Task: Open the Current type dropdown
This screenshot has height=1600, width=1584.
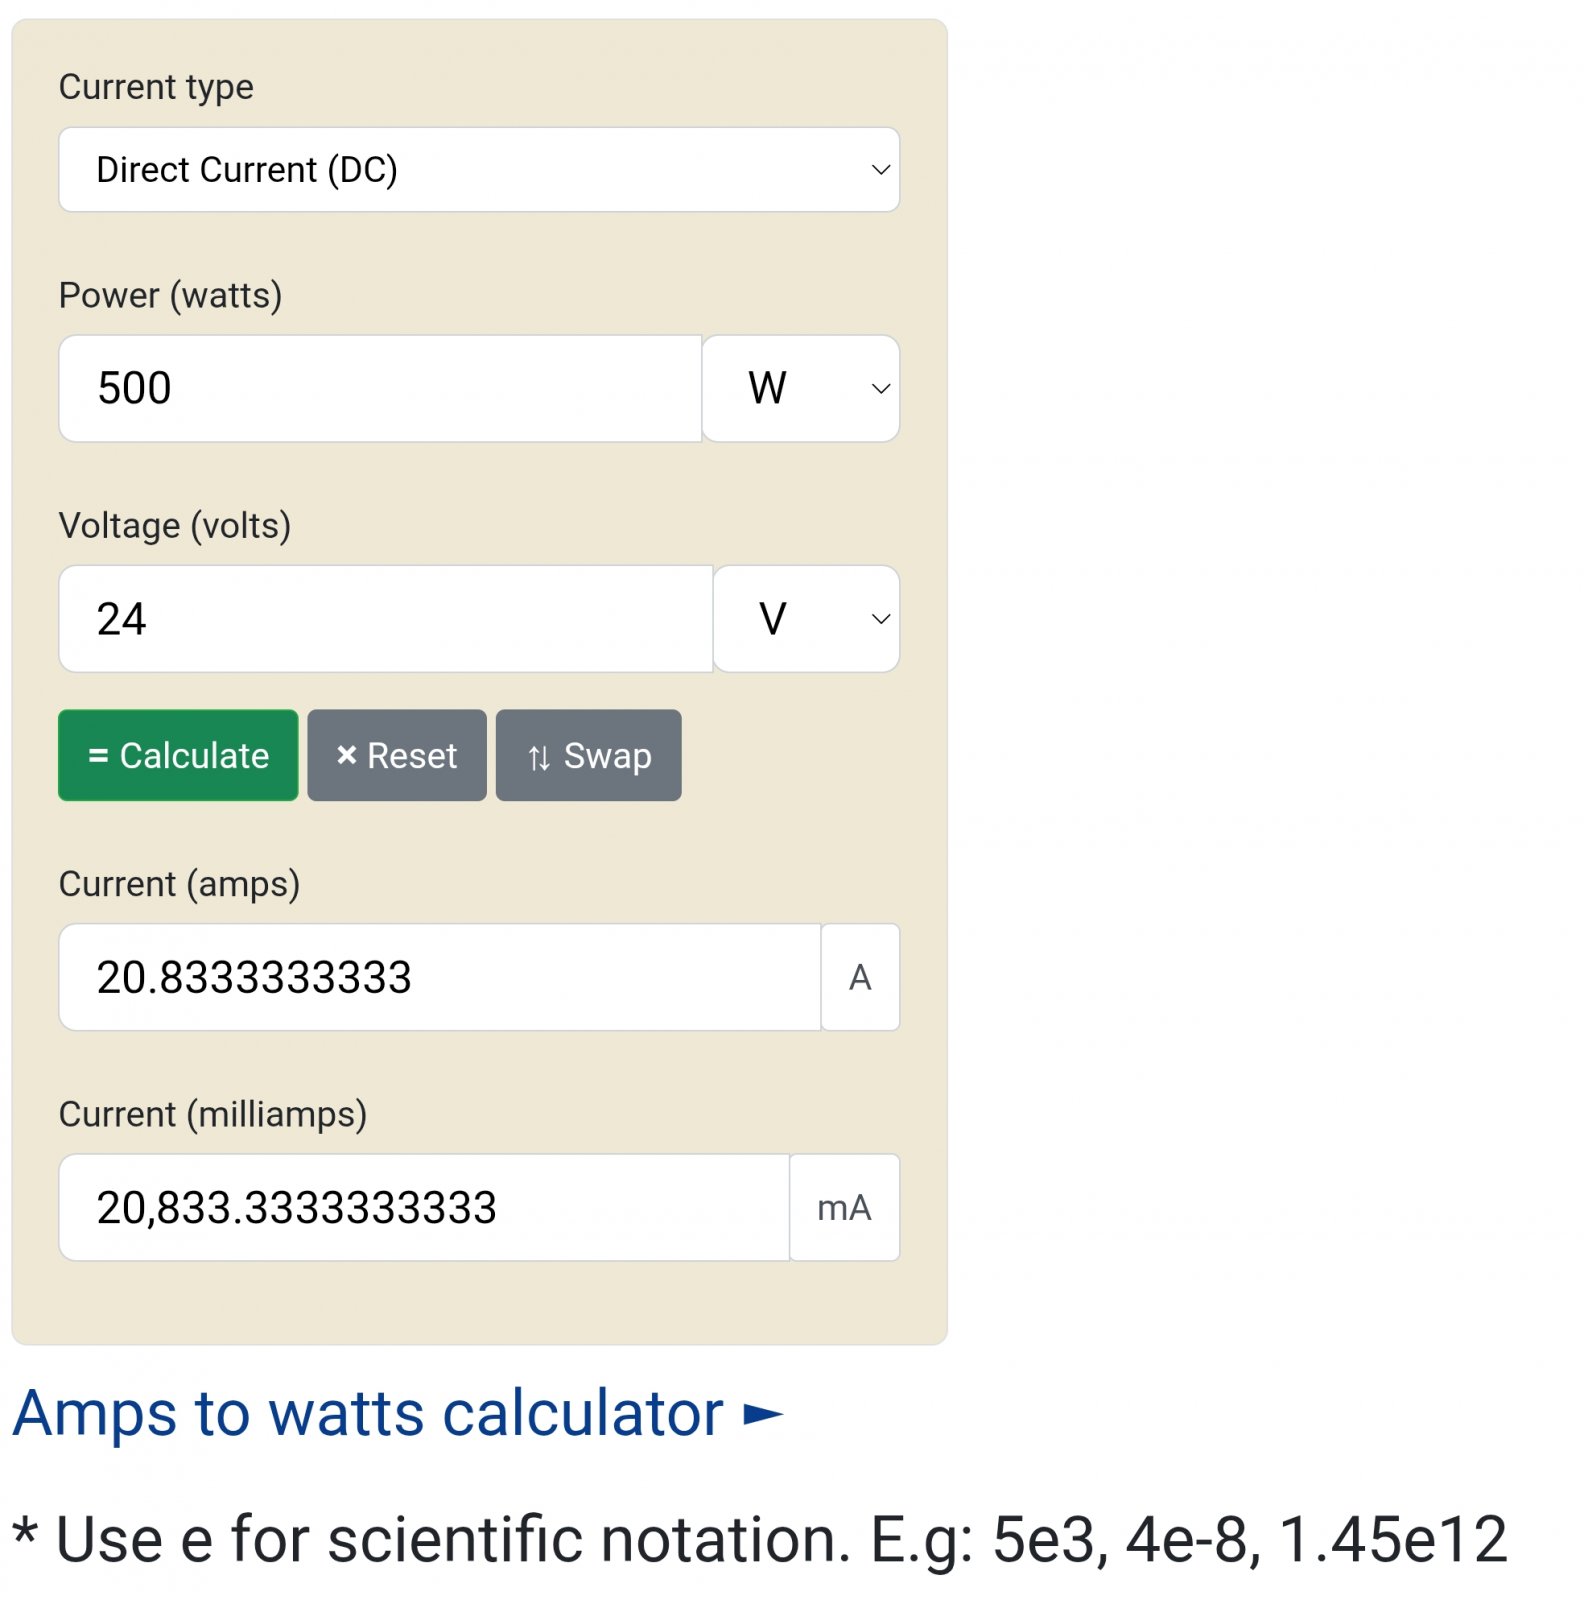Action: (x=478, y=170)
